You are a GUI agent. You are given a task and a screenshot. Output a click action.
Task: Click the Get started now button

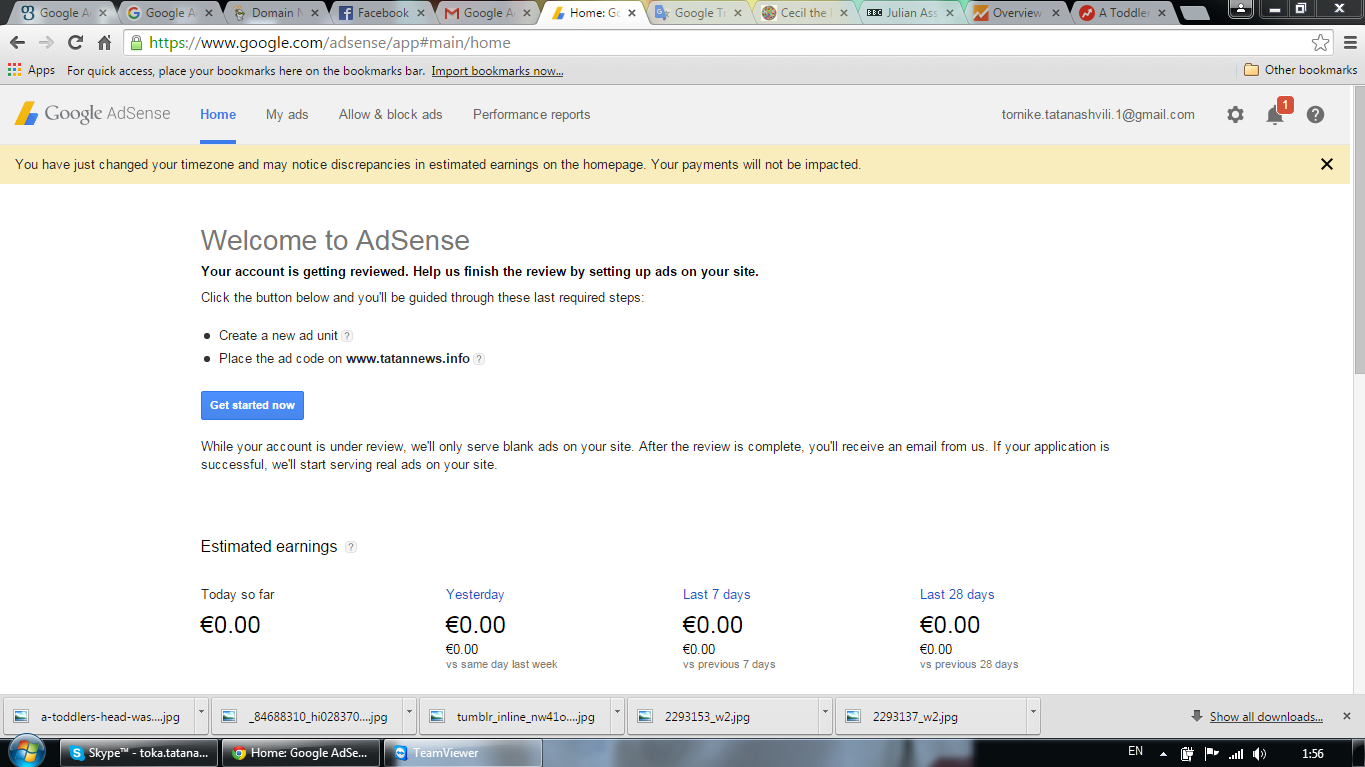[252, 405]
